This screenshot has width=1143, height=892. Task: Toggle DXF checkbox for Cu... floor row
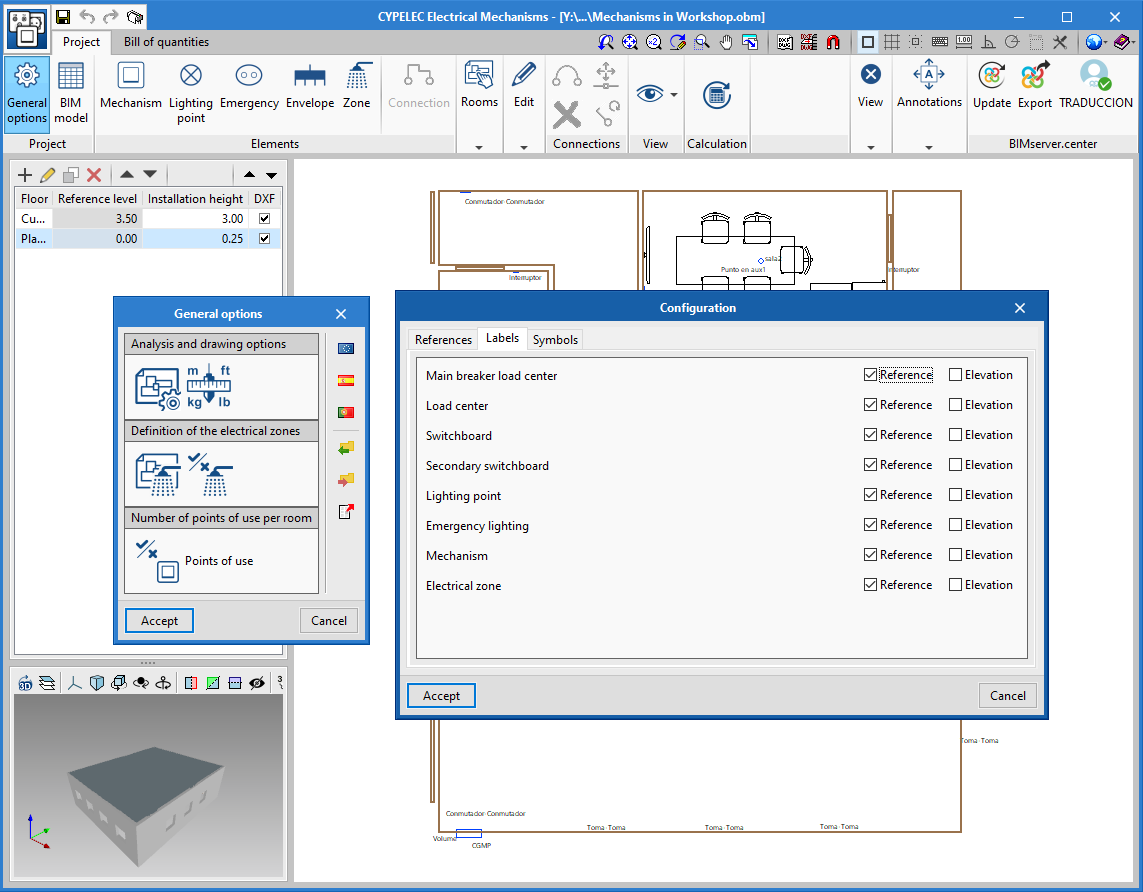[x=265, y=218]
